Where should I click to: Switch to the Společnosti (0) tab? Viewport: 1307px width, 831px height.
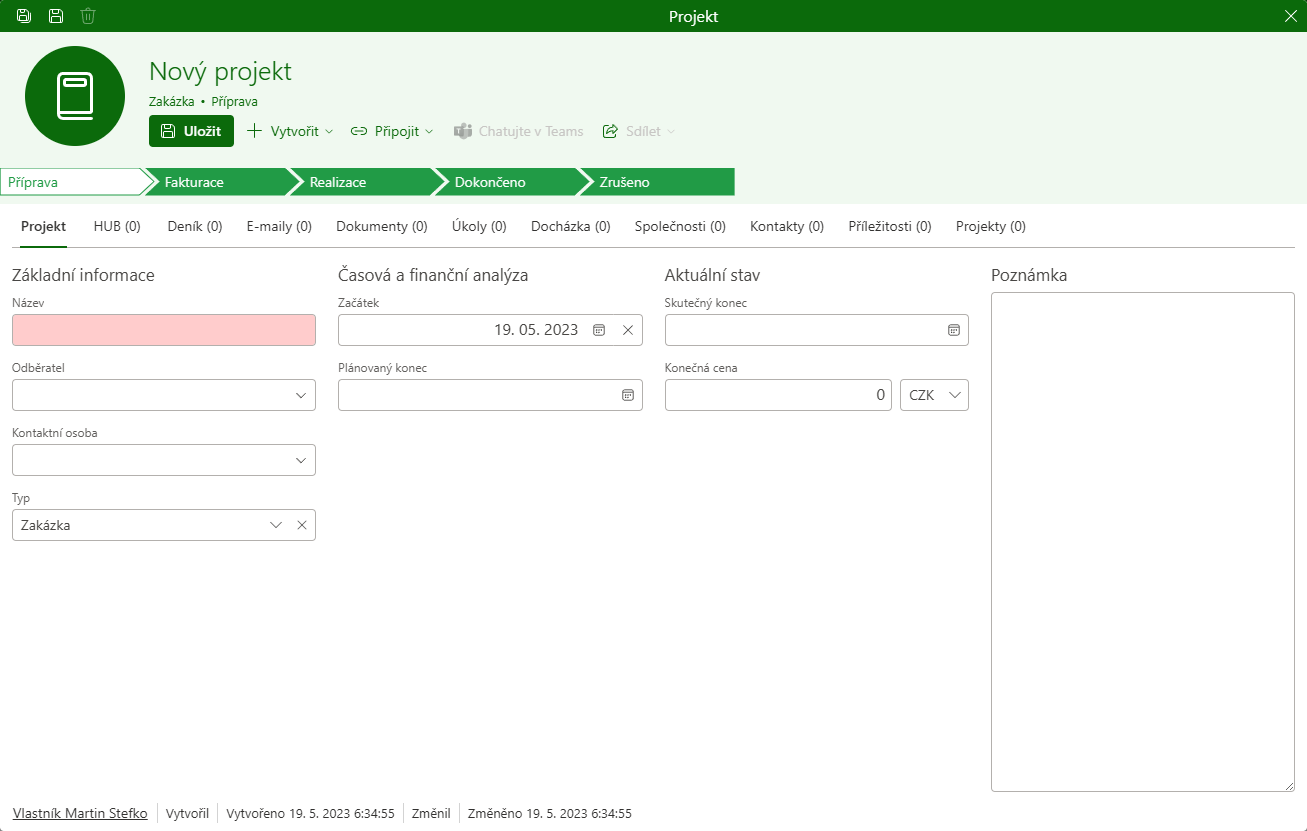[x=680, y=227]
